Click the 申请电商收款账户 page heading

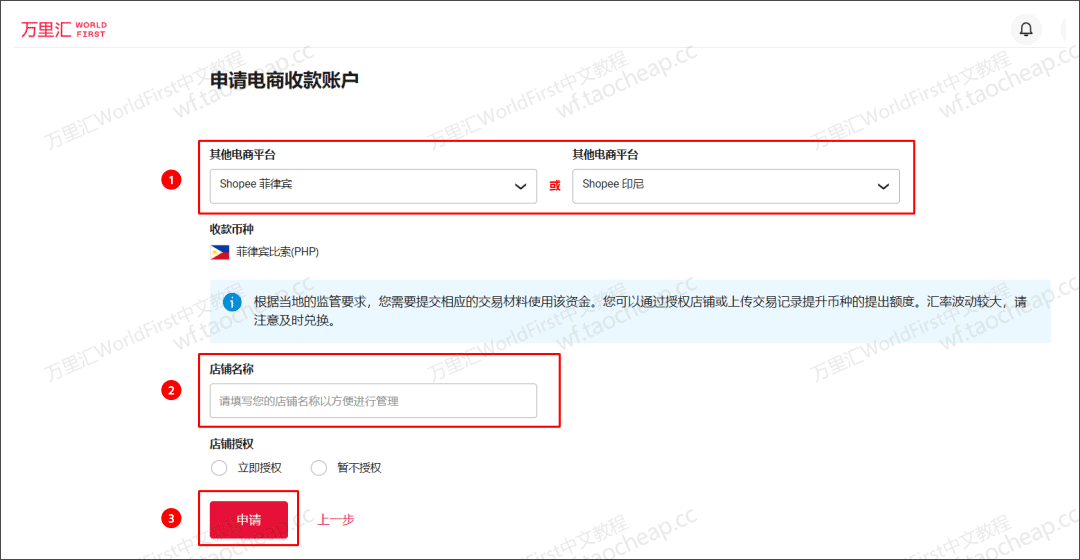click(284, 80)
